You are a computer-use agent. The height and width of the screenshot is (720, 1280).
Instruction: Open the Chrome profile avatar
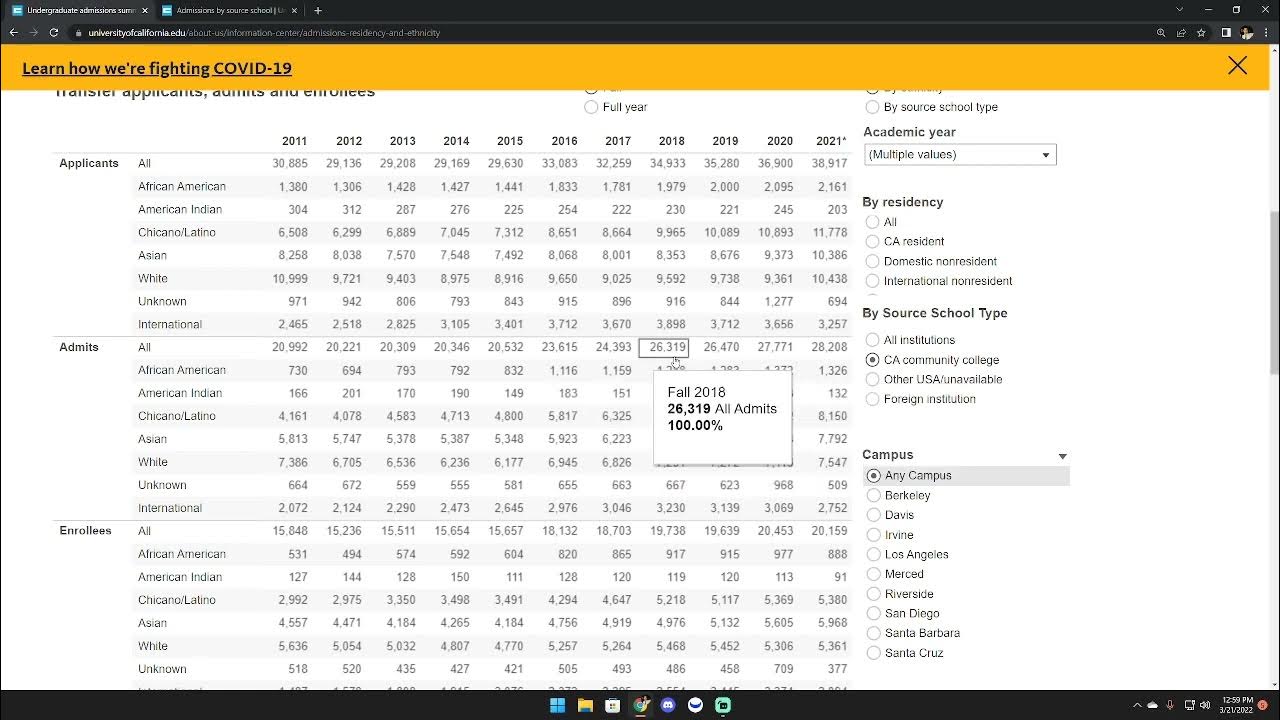pos(1246,32)
